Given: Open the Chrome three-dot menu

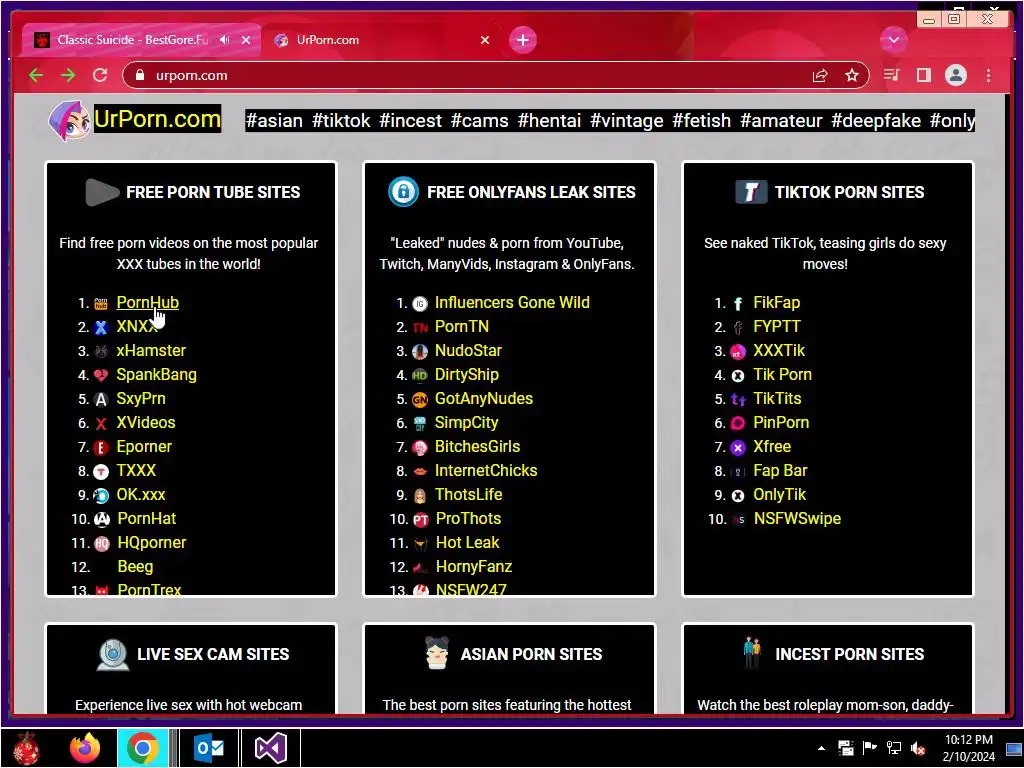Looking at the screenshot, I should (x=988, y=76).
